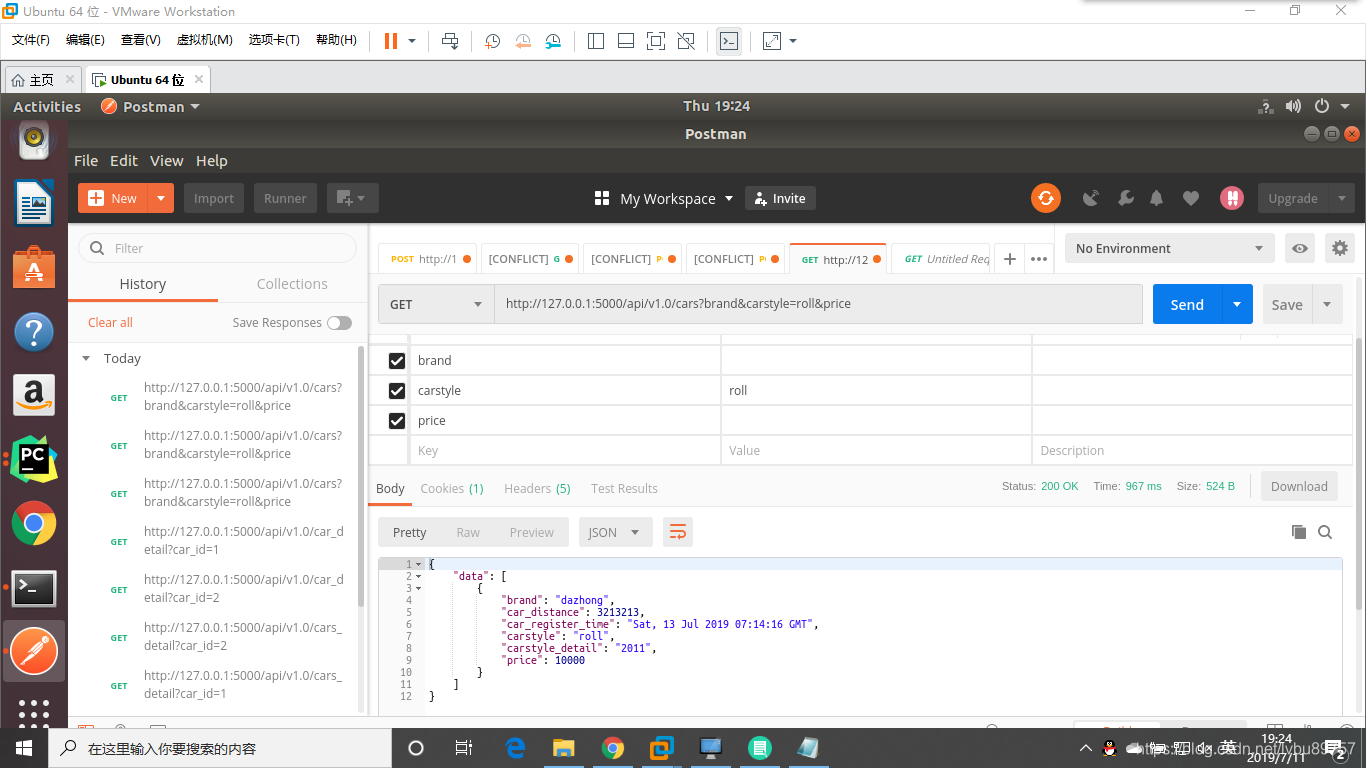Screen dimensions: 1366x768
Task: Open manage environments gear icon
Action: click(x=1340, y=248)
